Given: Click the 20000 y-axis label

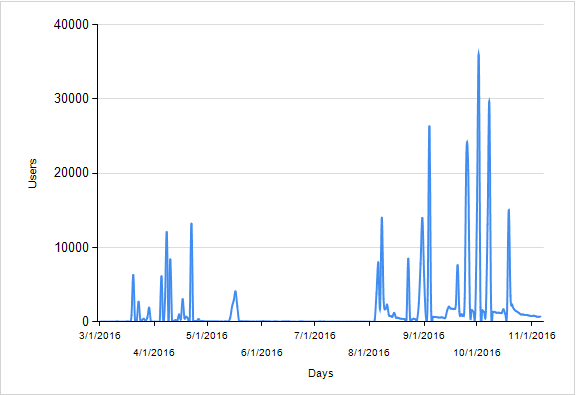Looking at the screenshot, I should (x=71, y=173).
